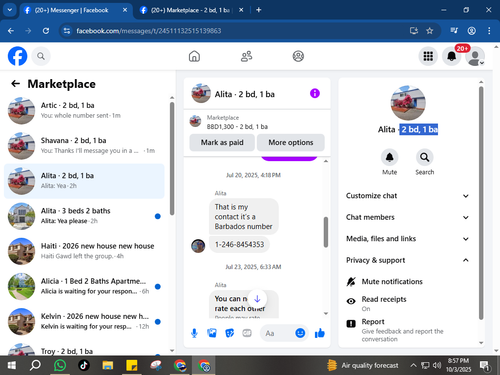Open the Marketplace listing BBD1,300 - 2 bd, 1 ba
The height and width of the screenshot is (375, 500).
[x=257, y=122]
